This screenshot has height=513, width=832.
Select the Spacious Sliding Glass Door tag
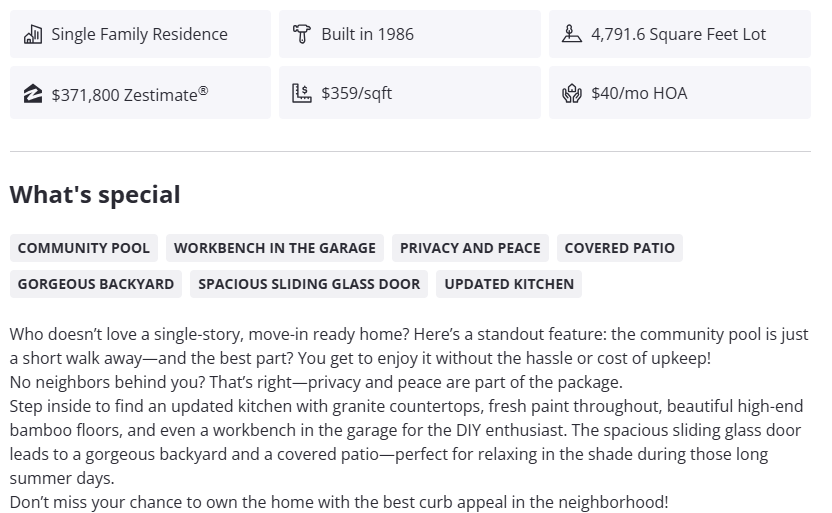(x=309, y=284)
